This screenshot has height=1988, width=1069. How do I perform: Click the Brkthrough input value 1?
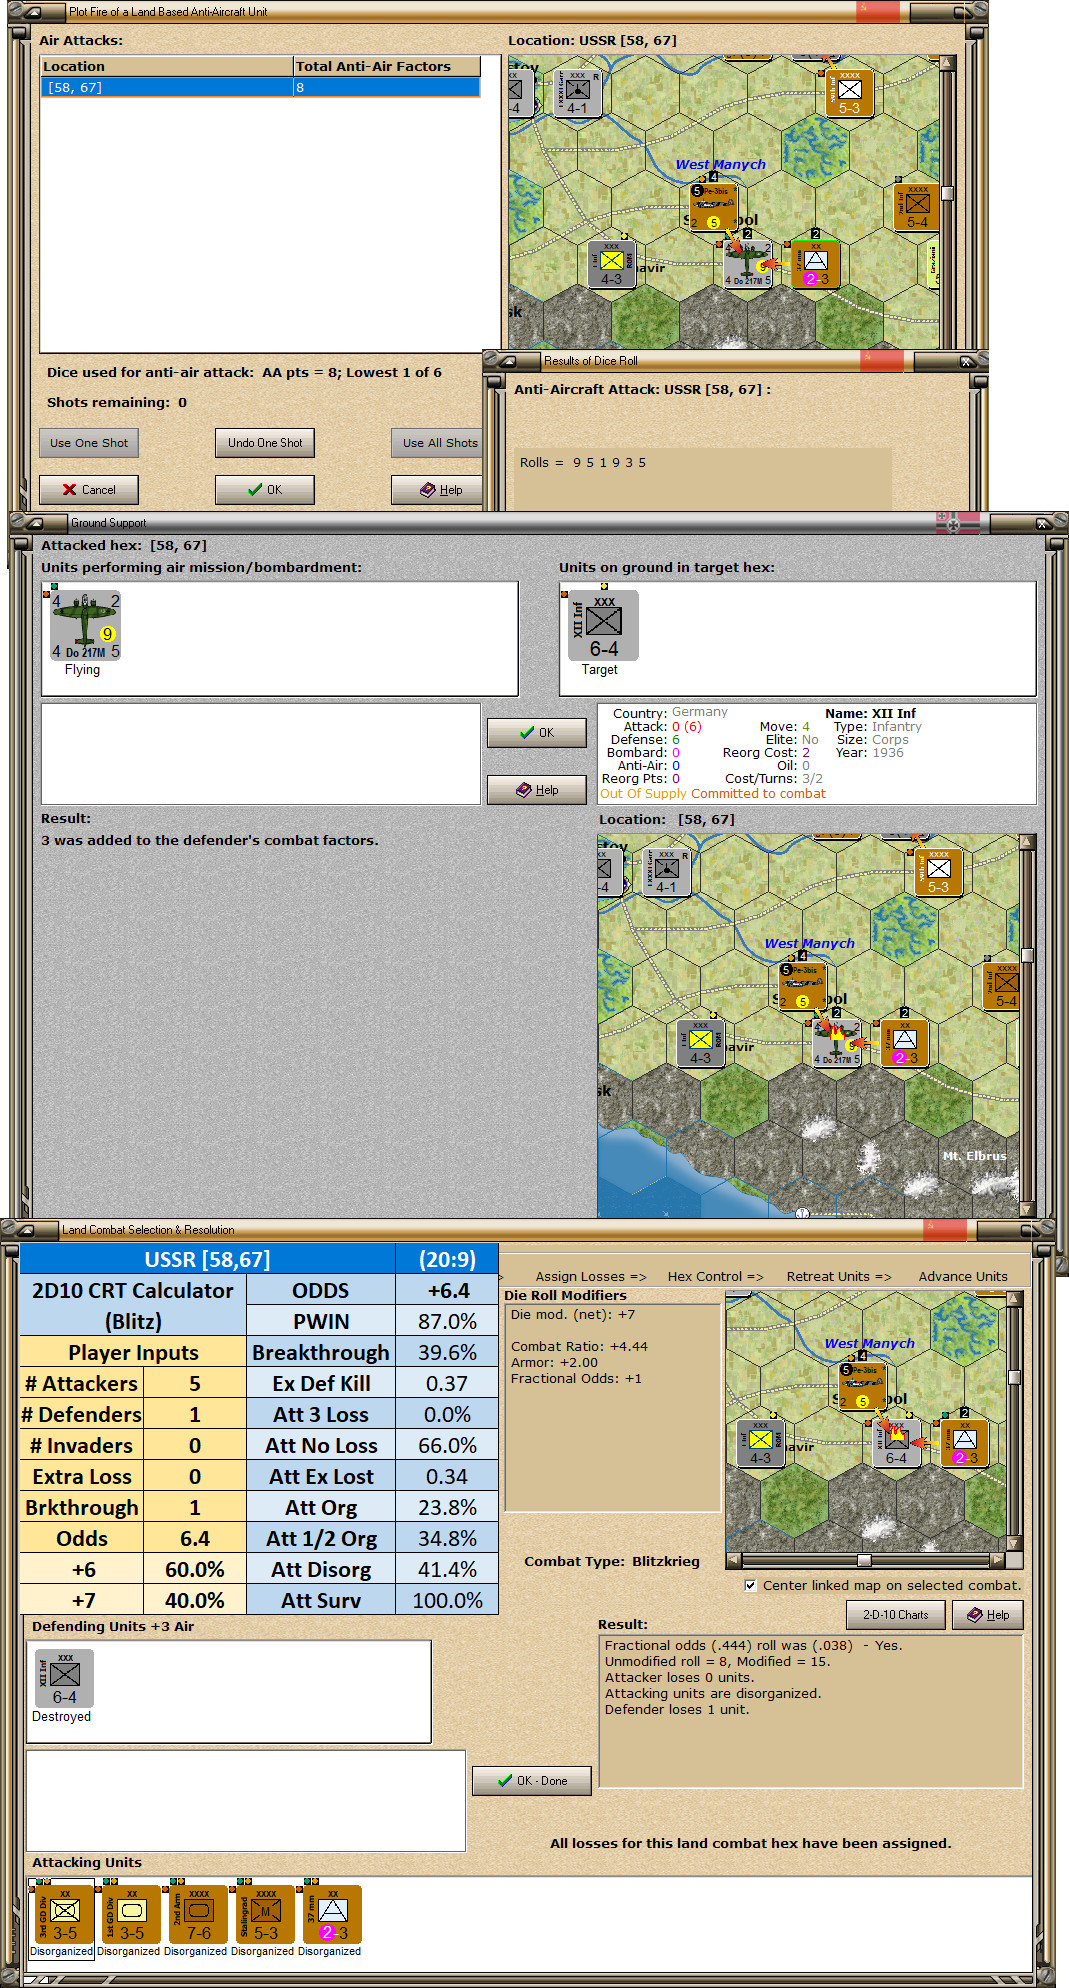(x=195, y=1508)
